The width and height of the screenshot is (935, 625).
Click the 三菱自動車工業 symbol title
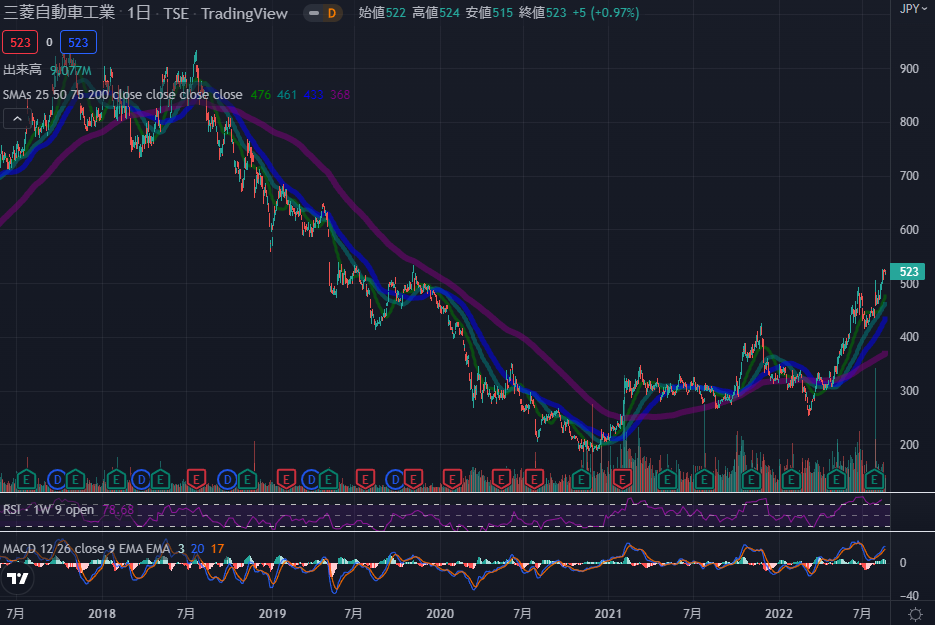coord(59,13)
